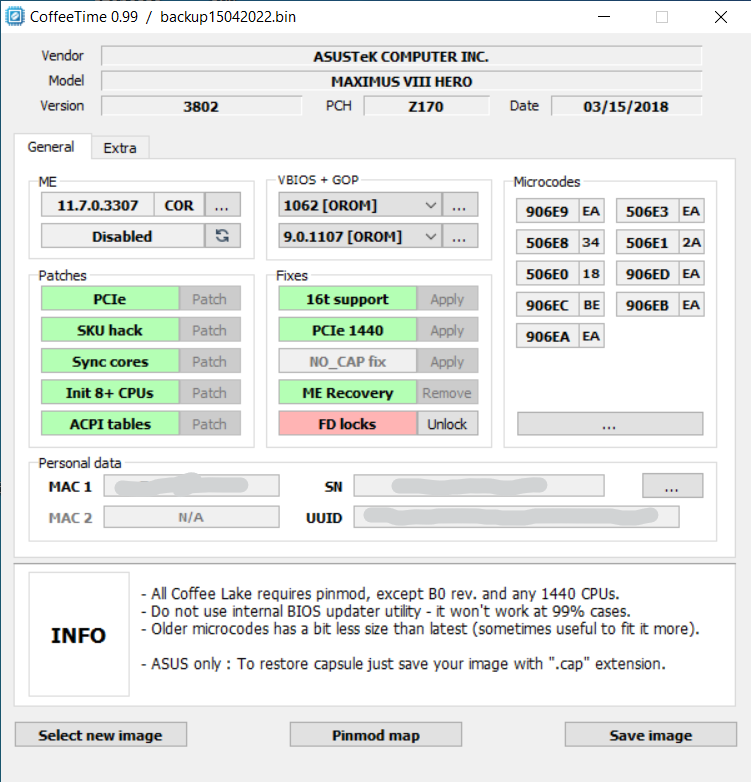
Task: Open VBIOS 1062 browse ellipsis button
Action: click(x=460, y=205)
